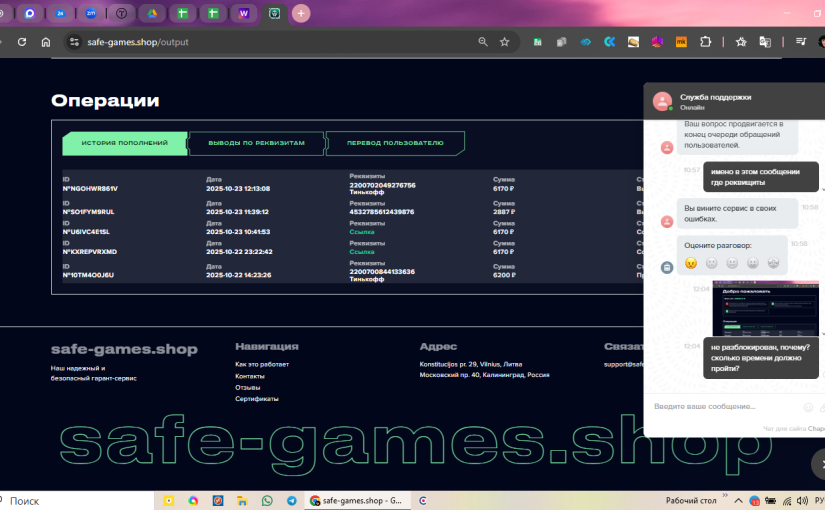The image size is (825, 510).
Task: Open a new browser tab
Action: point(301,14)
